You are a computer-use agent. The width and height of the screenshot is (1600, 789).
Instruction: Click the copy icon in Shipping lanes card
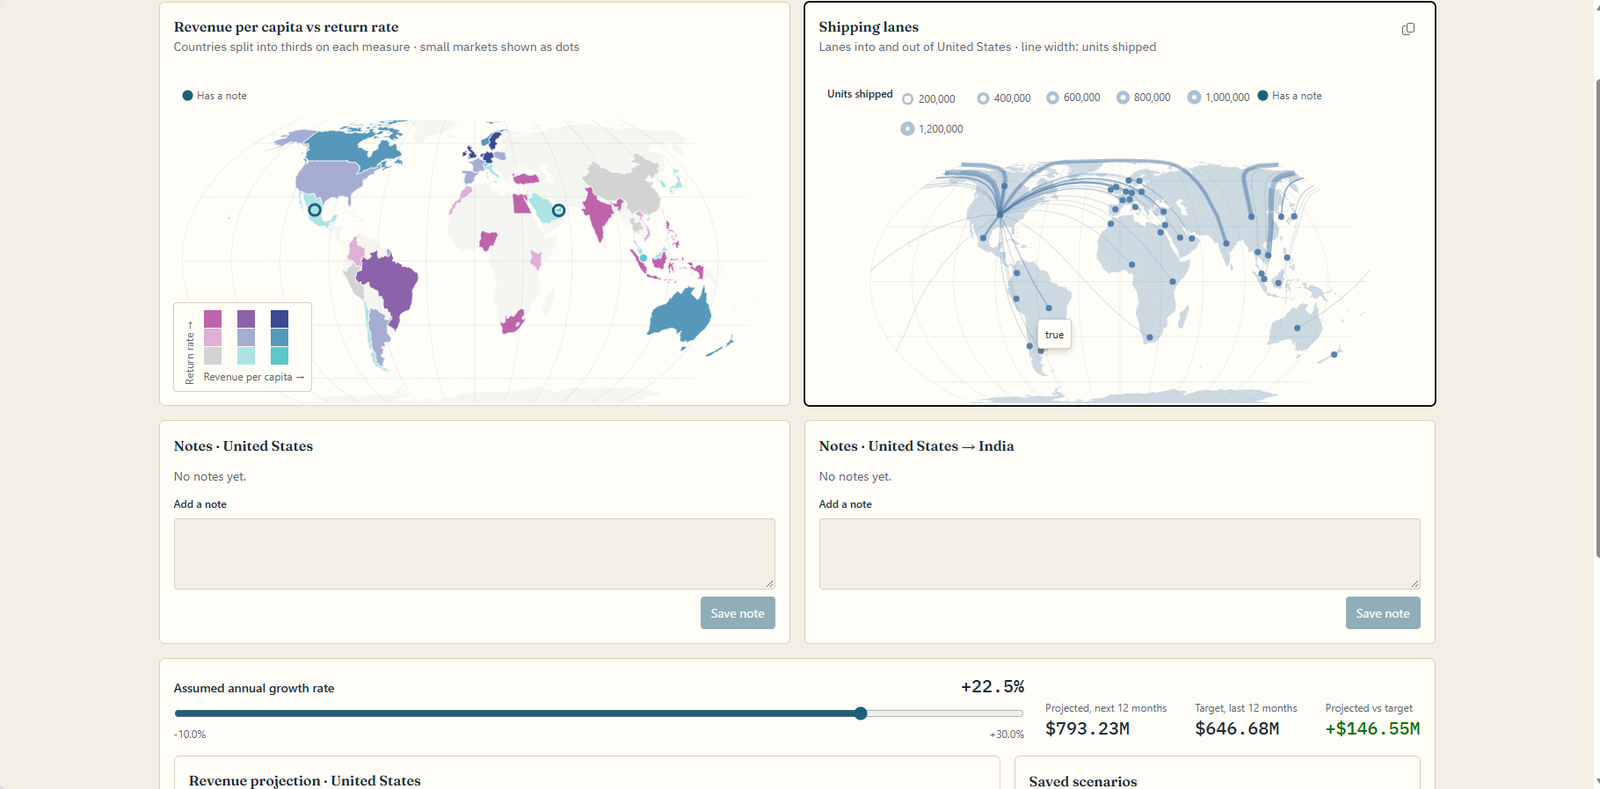click(x=1408, y=29)
